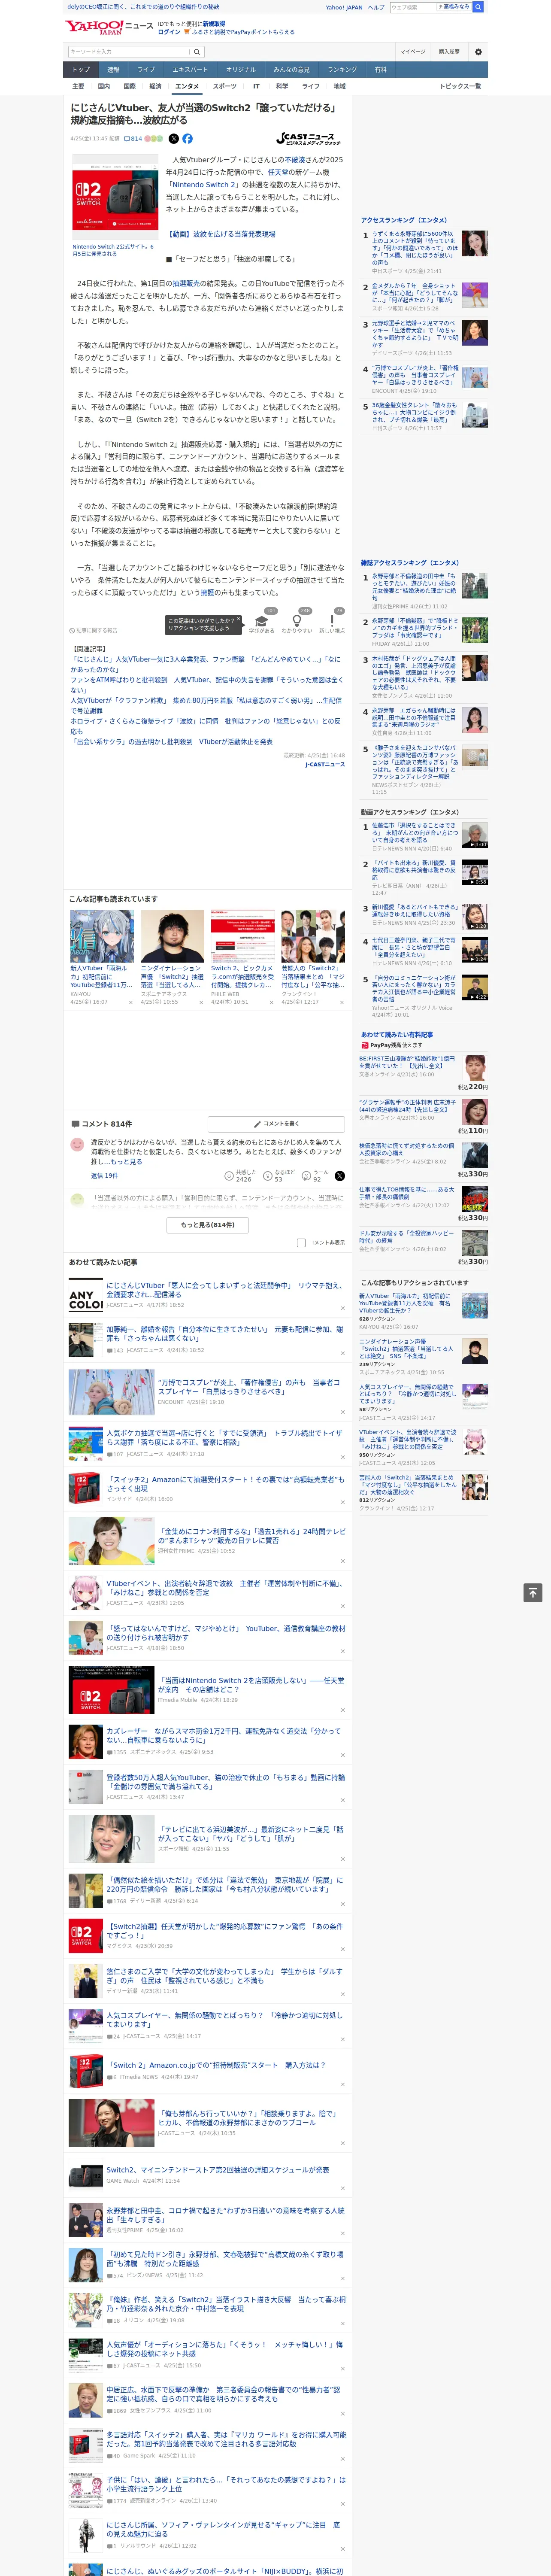Share article on Facebook icon
The width and height of the screenshot is (551, 2576).
pos(187,139)
